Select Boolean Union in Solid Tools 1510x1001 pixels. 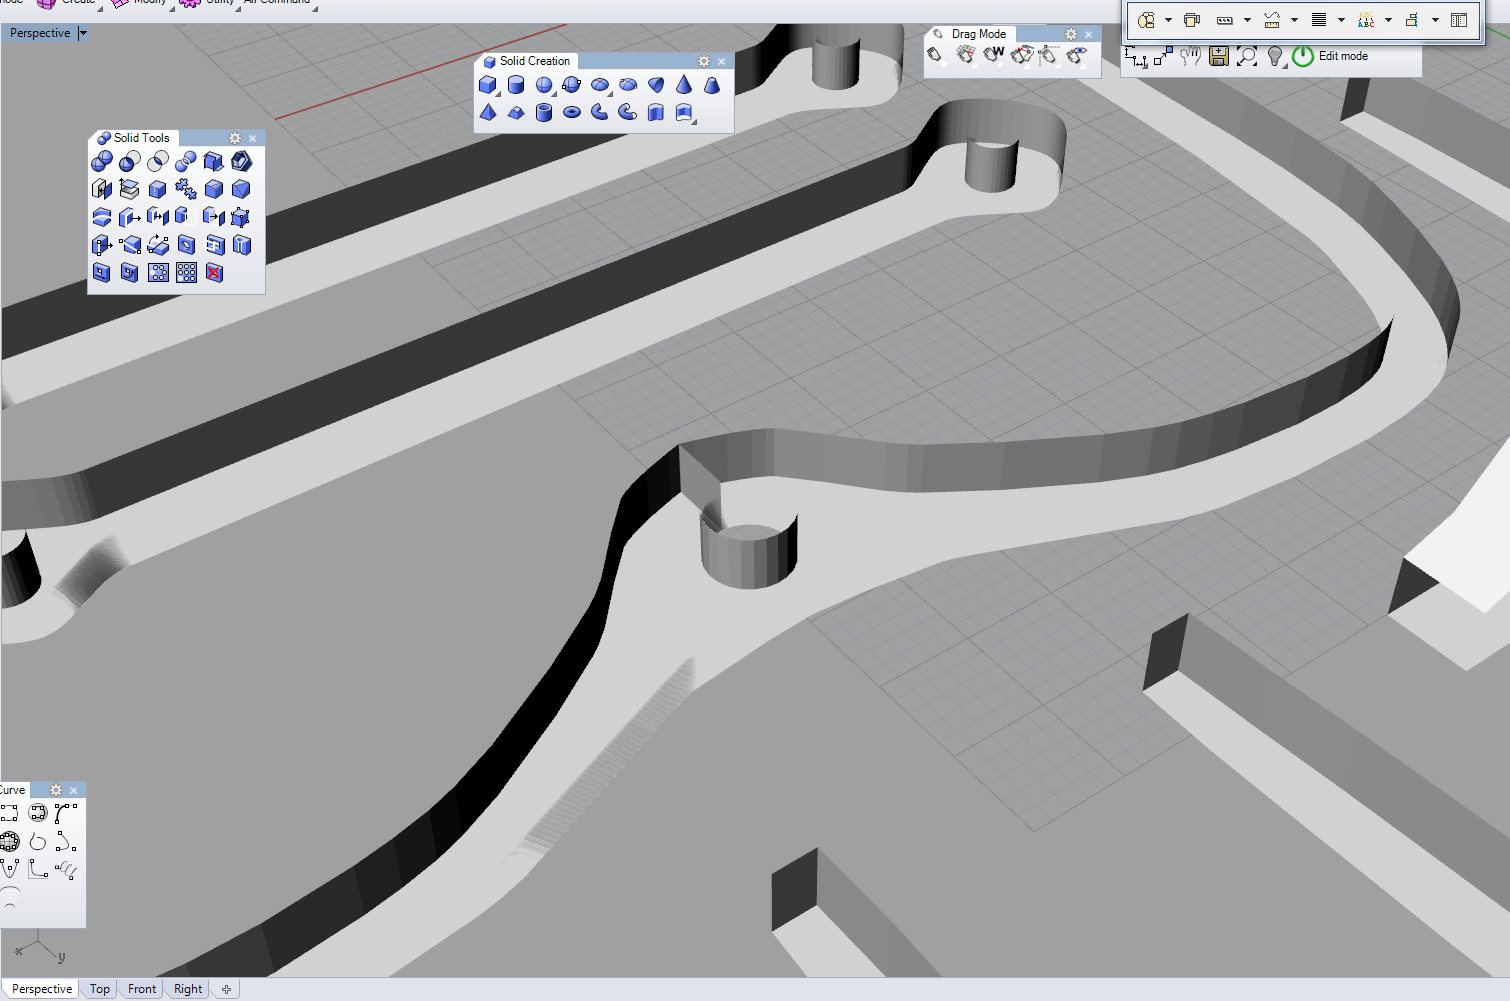click(x=101, y=162)
